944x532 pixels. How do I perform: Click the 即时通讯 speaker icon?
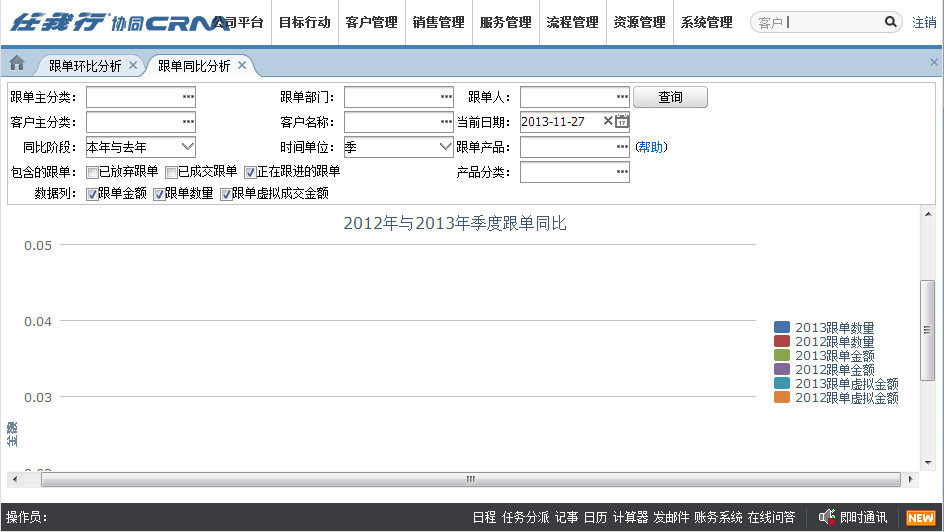[x=826, y=517]
